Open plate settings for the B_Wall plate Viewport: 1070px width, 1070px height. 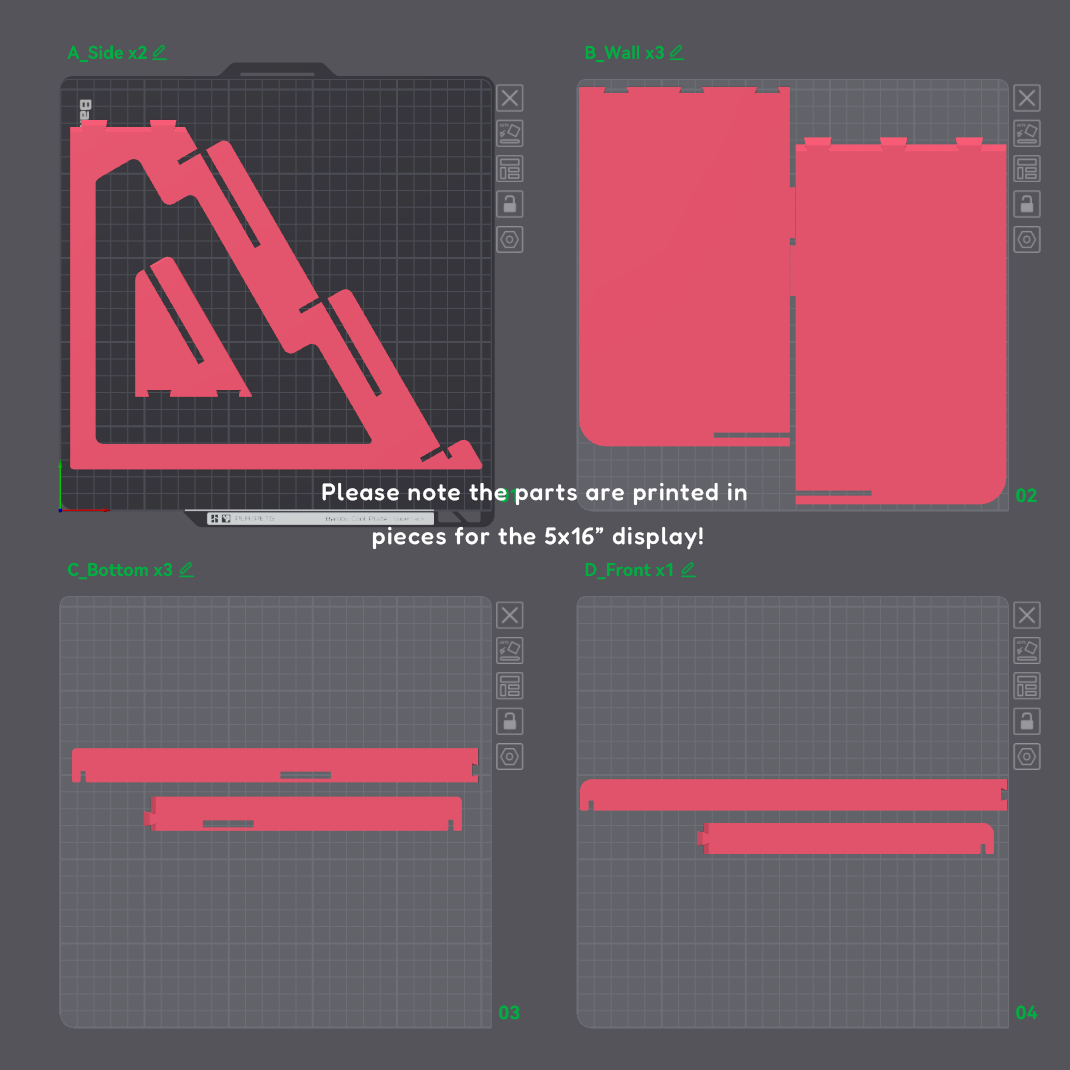click(x=1026, y=240)
